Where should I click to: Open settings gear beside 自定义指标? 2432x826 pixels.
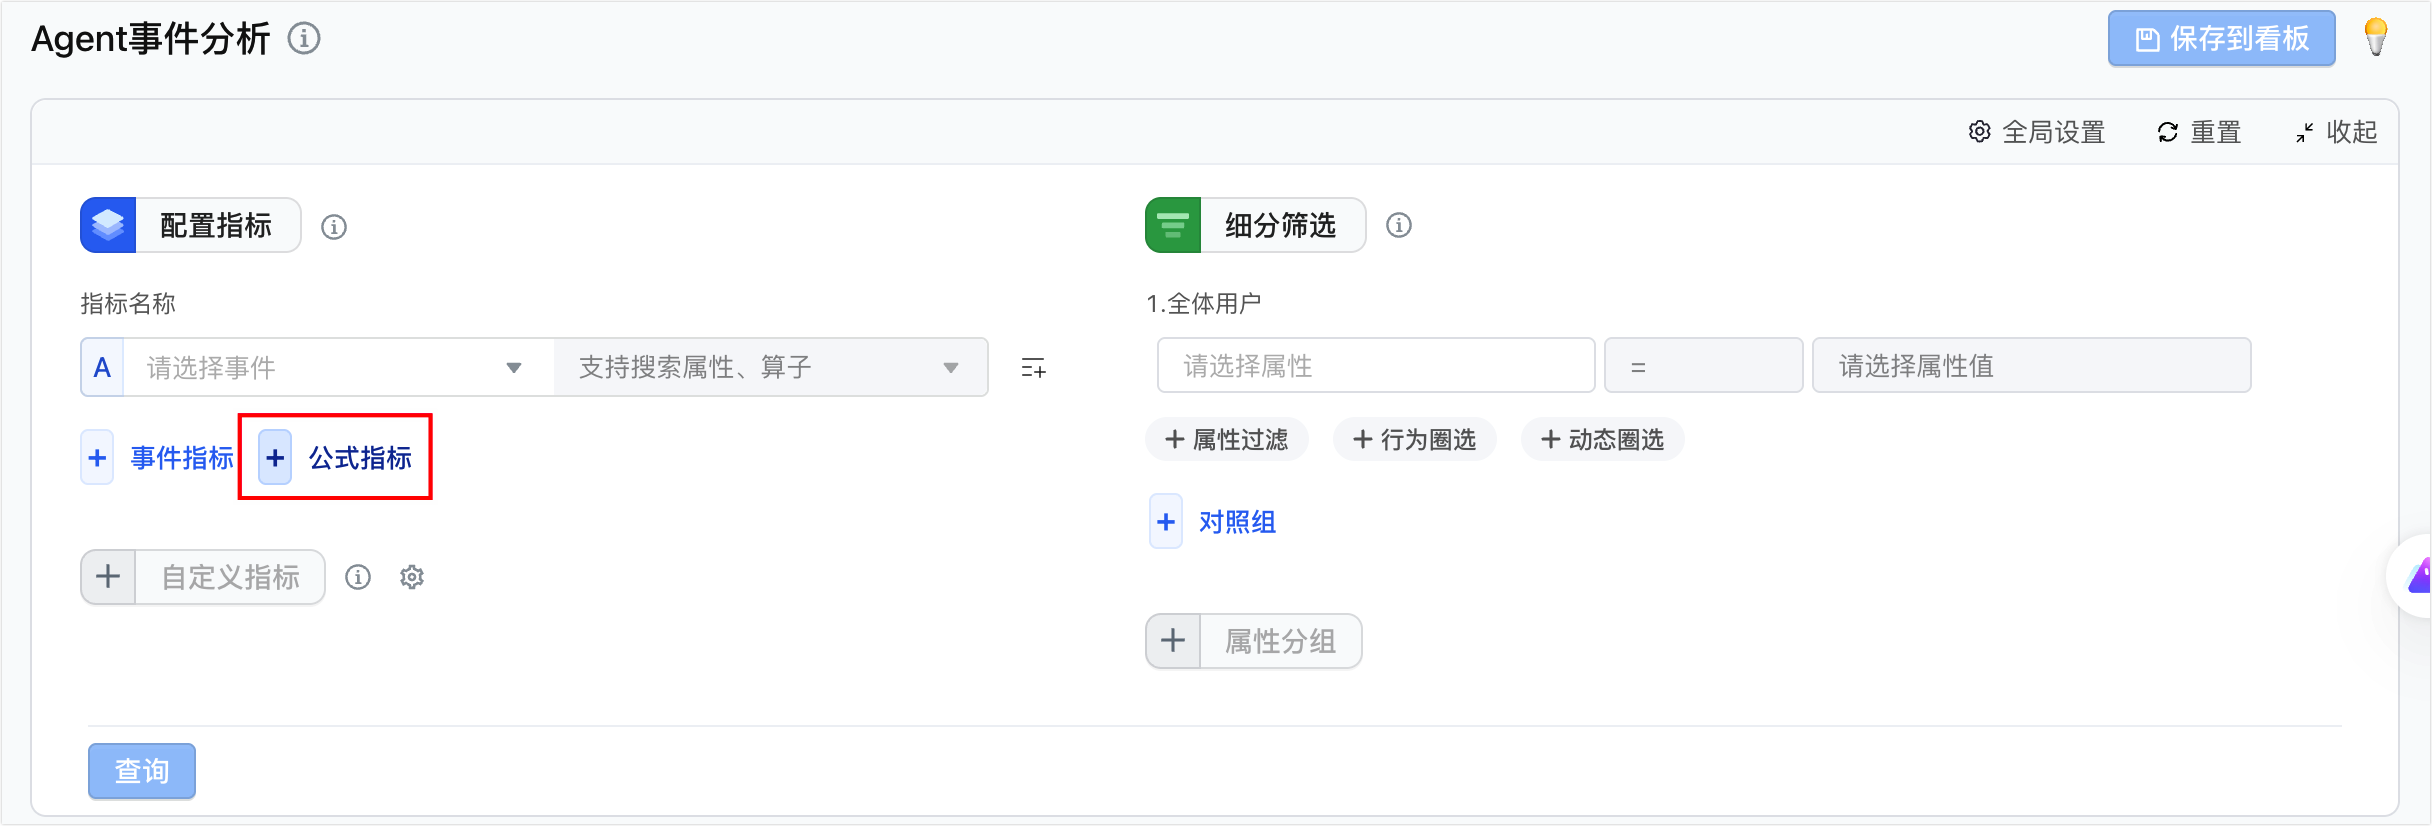tap(412, 577)
